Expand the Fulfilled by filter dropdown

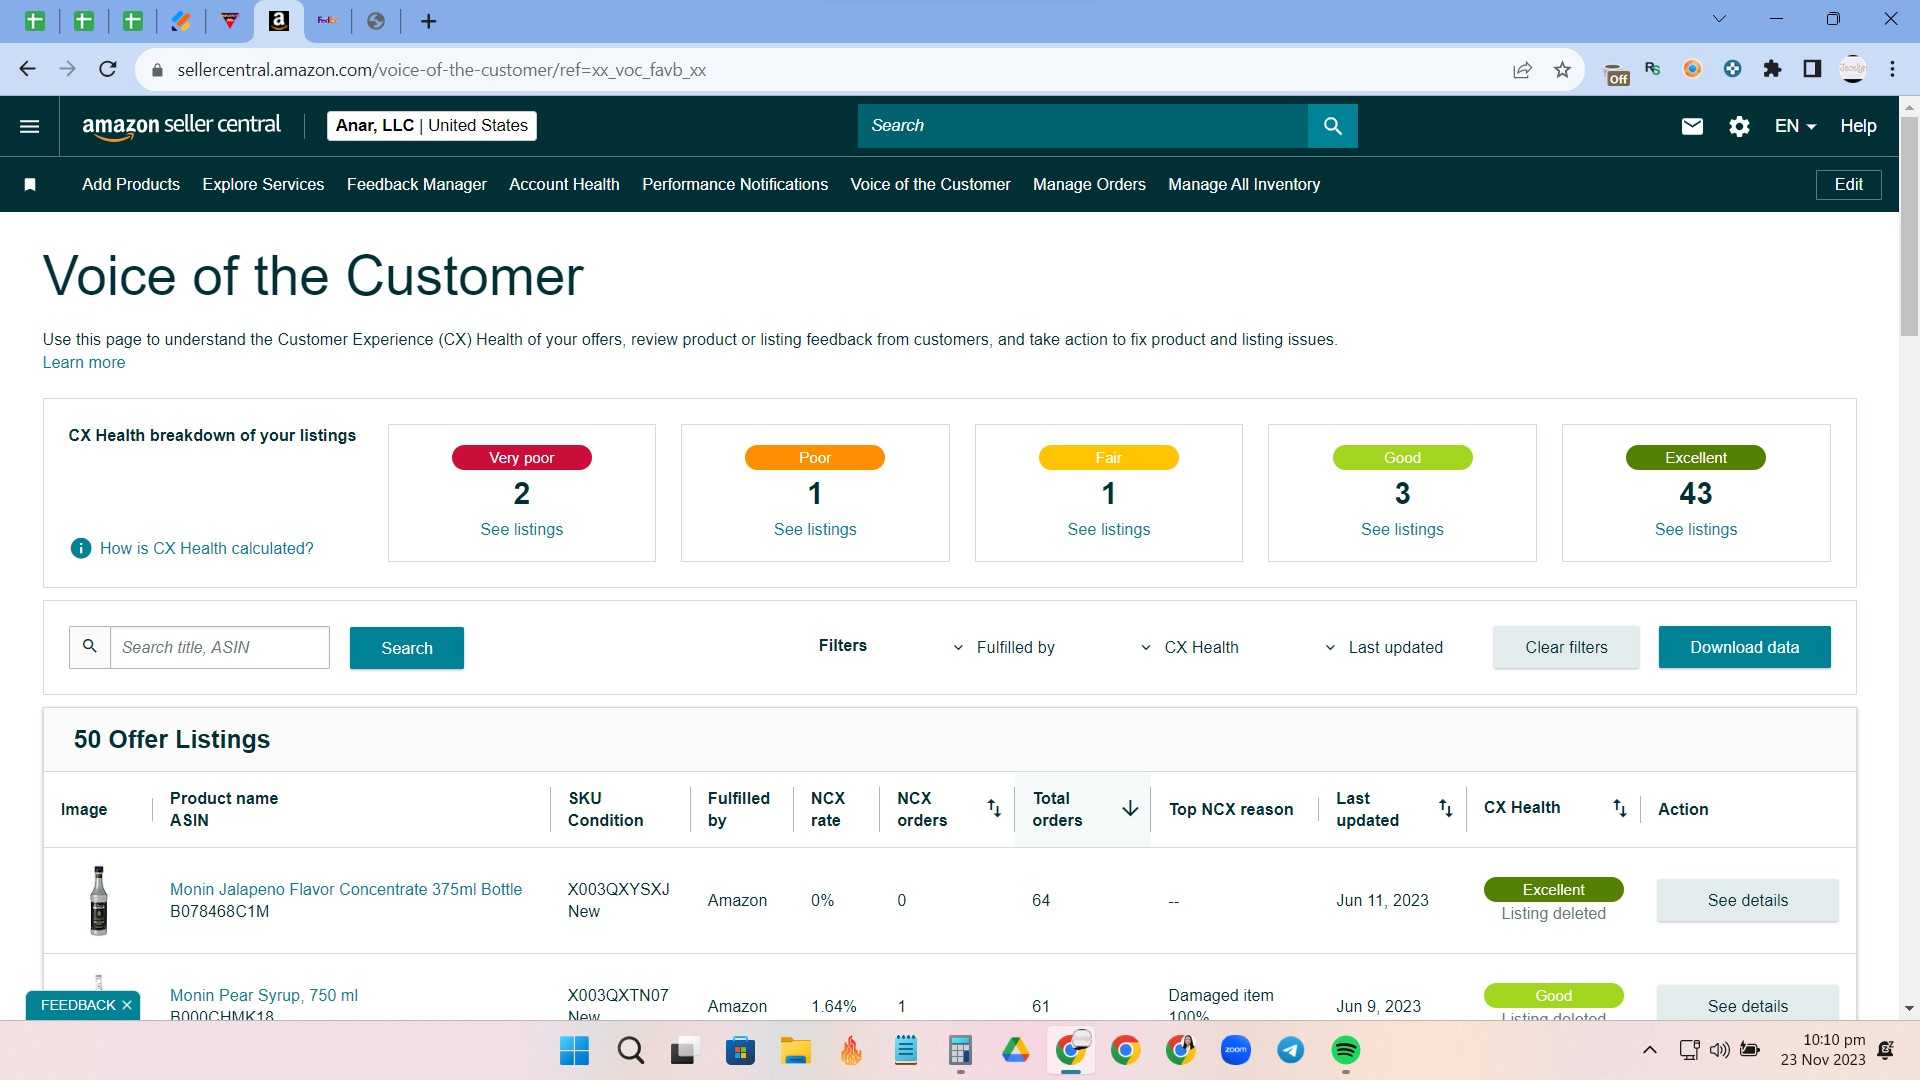tap(1005, 647)
